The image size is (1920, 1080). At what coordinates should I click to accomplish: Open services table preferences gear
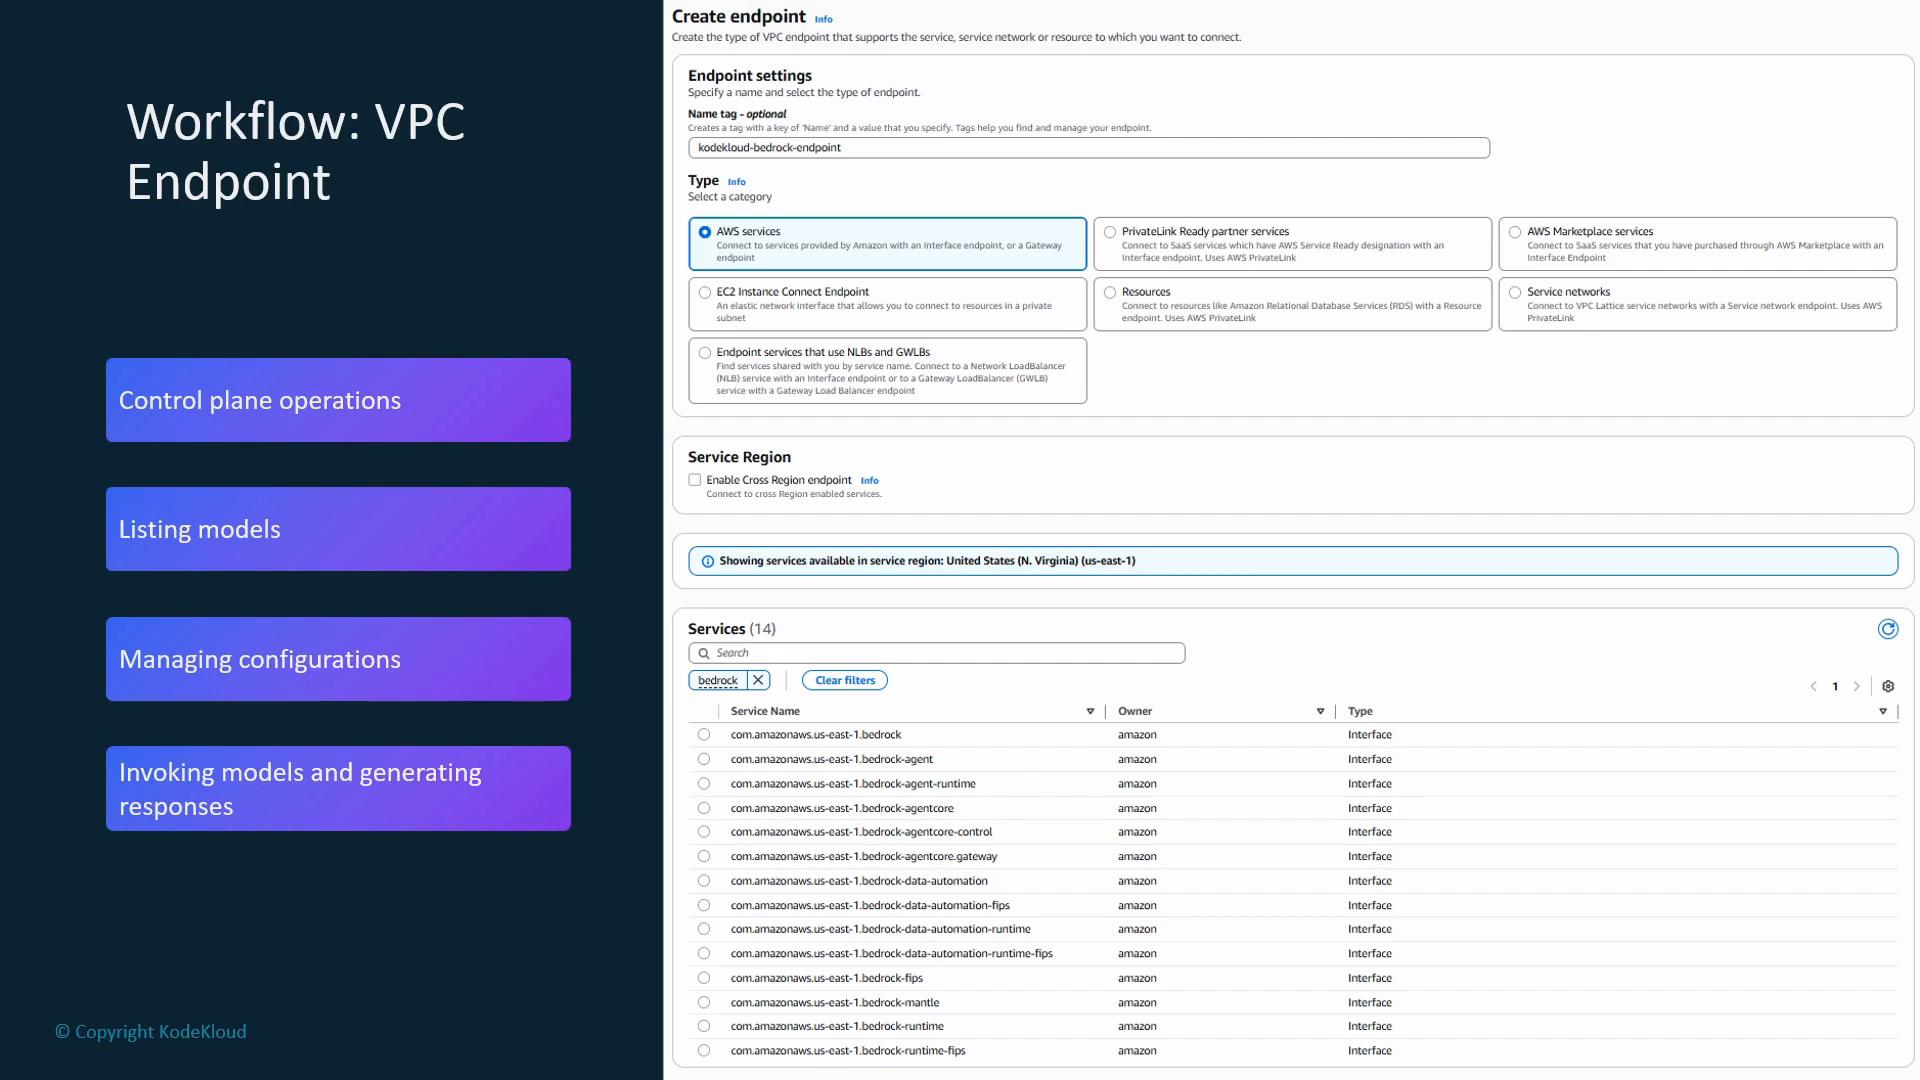[x=1888, y=686]
